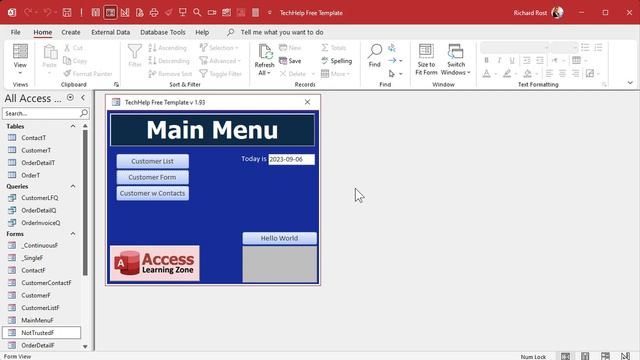Click the Customer List button
This screenshot has height=360, width=640.
[x=153, y=161]
